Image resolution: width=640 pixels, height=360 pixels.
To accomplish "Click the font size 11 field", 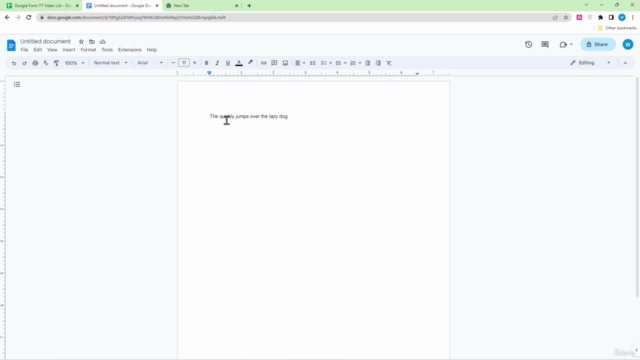I will [184, 63].
